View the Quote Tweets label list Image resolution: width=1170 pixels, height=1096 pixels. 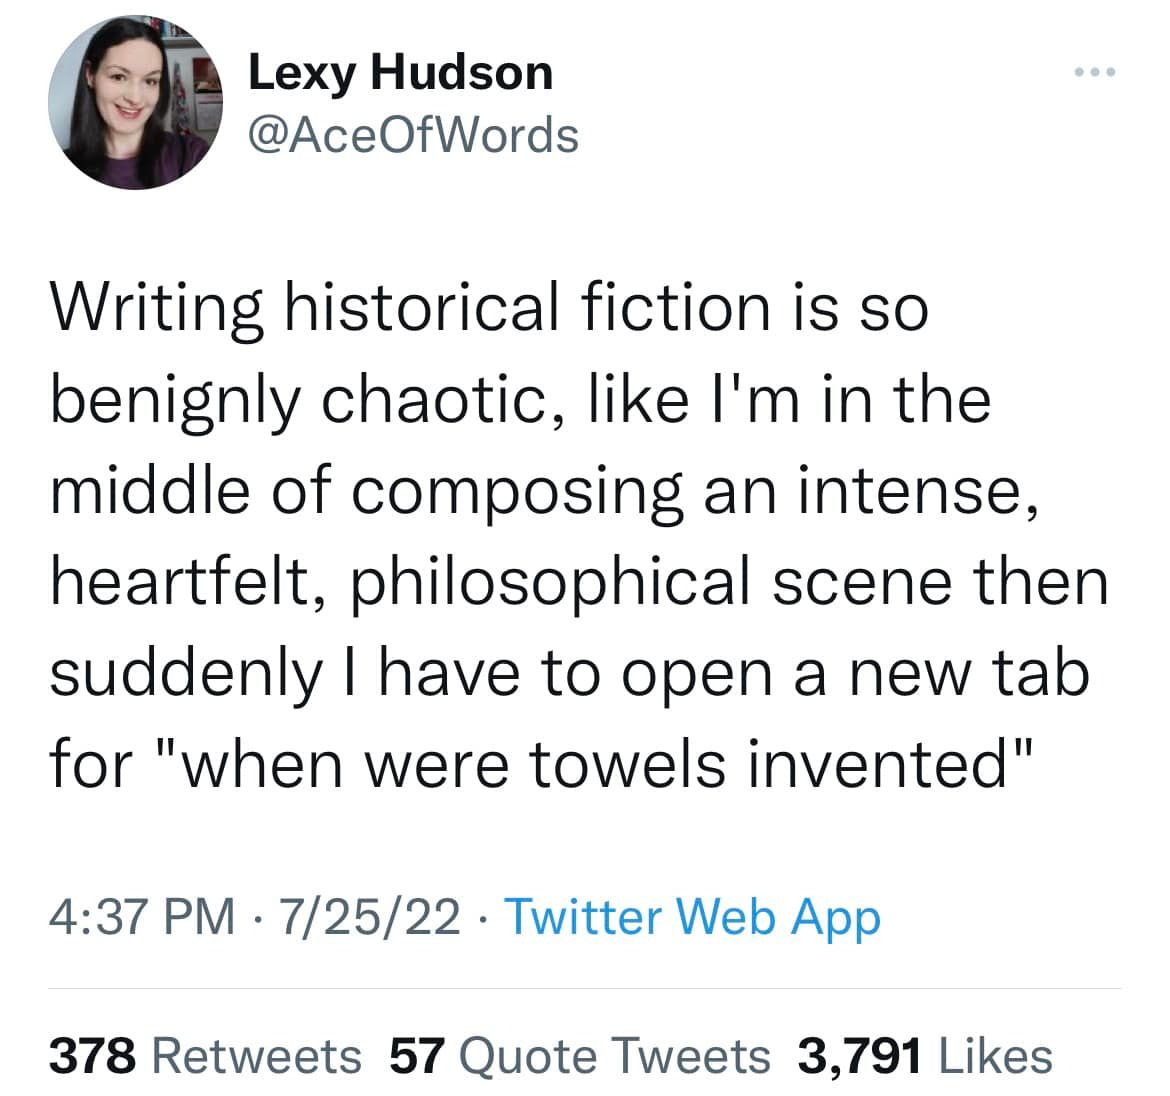[x=615, y=1056]
